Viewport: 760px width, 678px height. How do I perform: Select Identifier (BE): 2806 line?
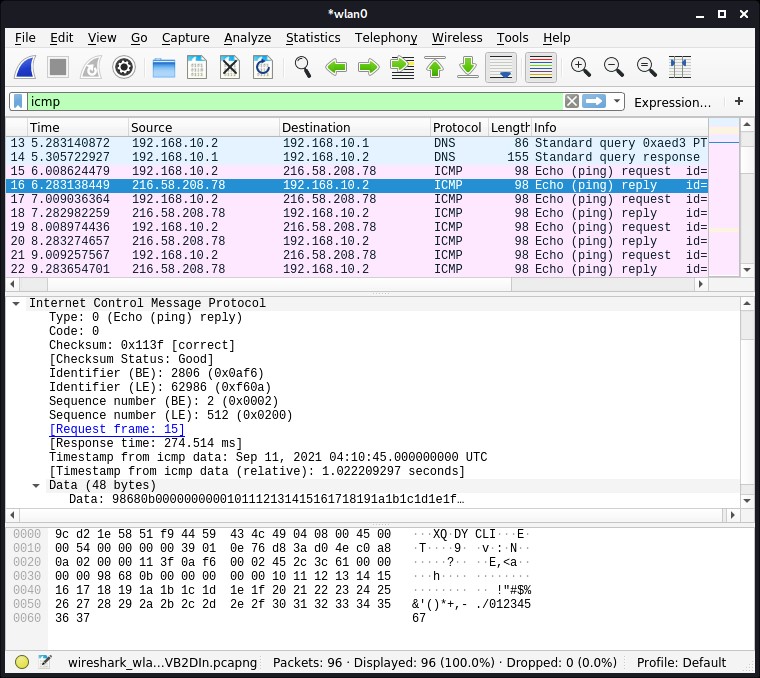156,373
